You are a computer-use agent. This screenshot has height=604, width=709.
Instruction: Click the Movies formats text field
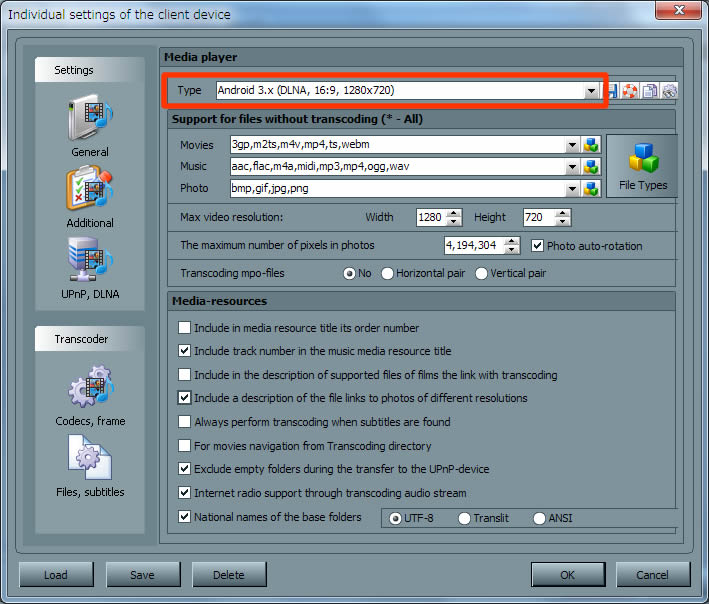pyautogui.click(x=397, y=145)
